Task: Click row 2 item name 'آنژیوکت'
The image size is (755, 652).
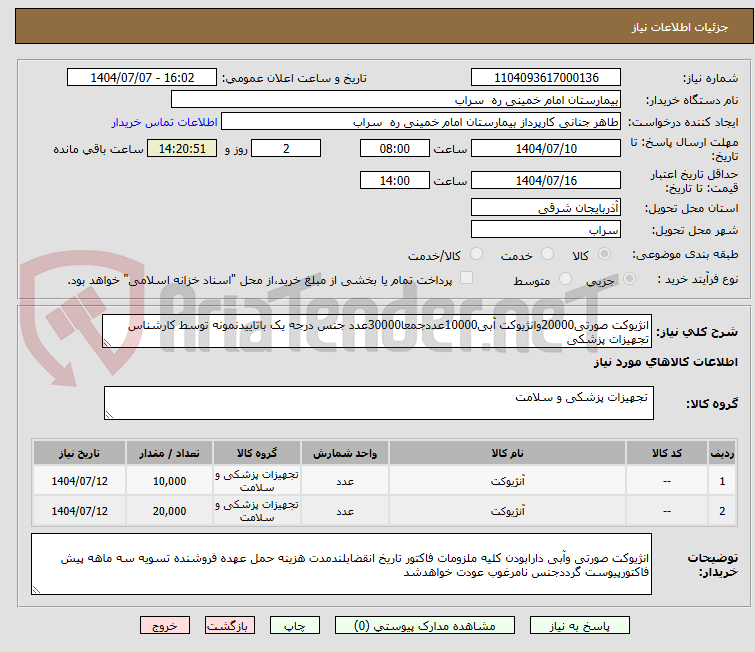Action: pyautogui.click(x=507, y=510)
